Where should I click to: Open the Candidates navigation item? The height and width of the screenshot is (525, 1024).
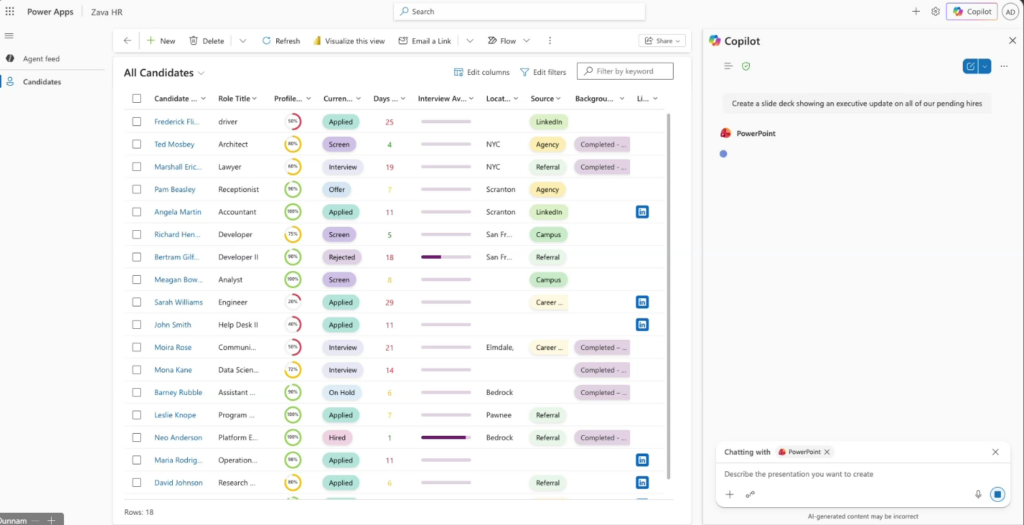[x=42, y=82]
